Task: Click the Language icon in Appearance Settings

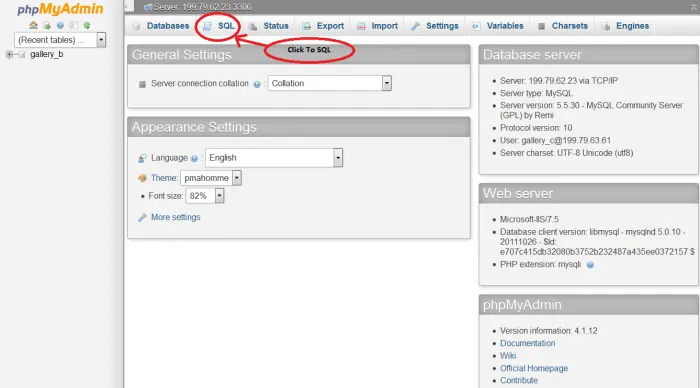Action: 142,158
